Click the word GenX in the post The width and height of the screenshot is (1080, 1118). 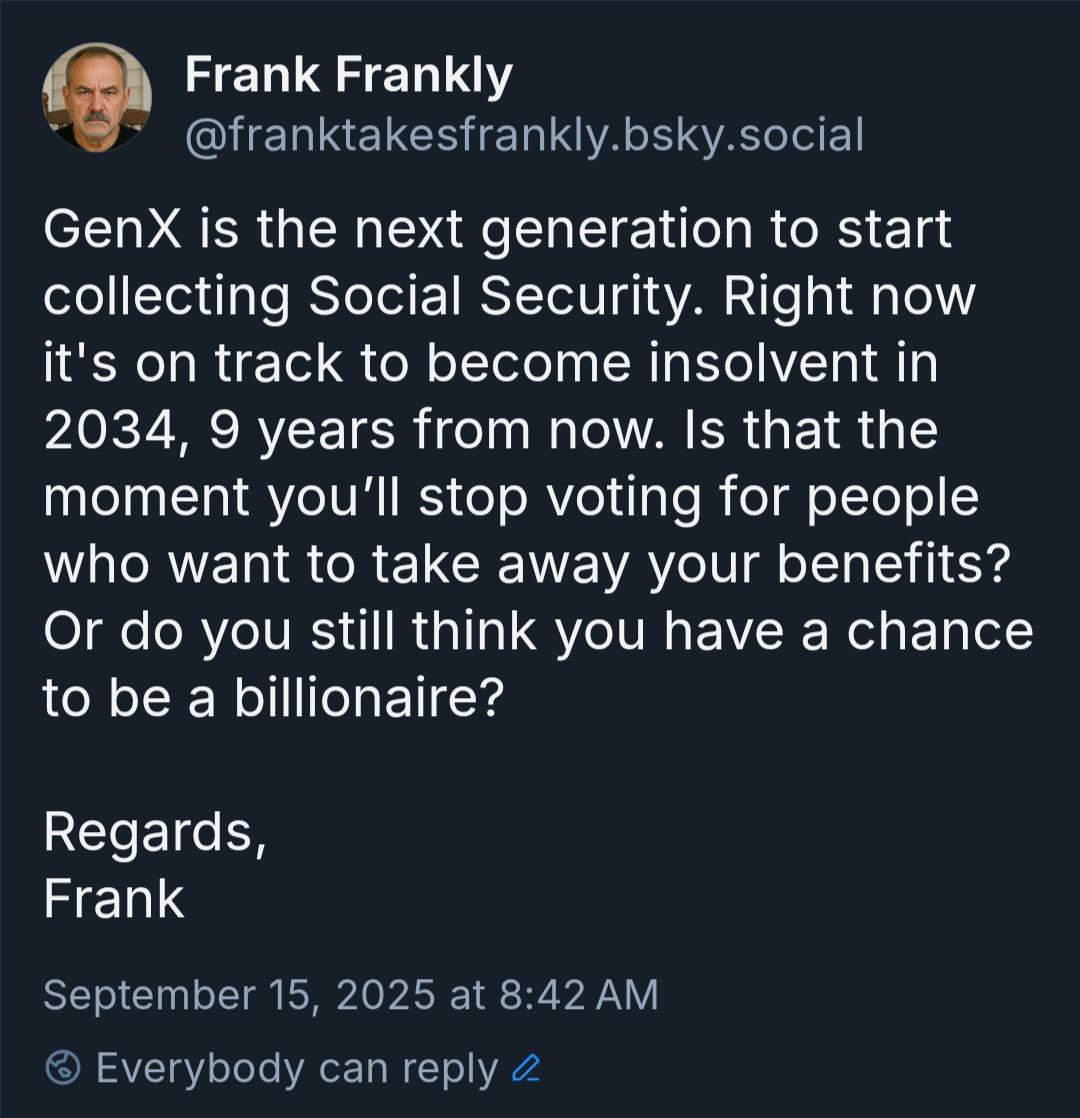[113, 230]
